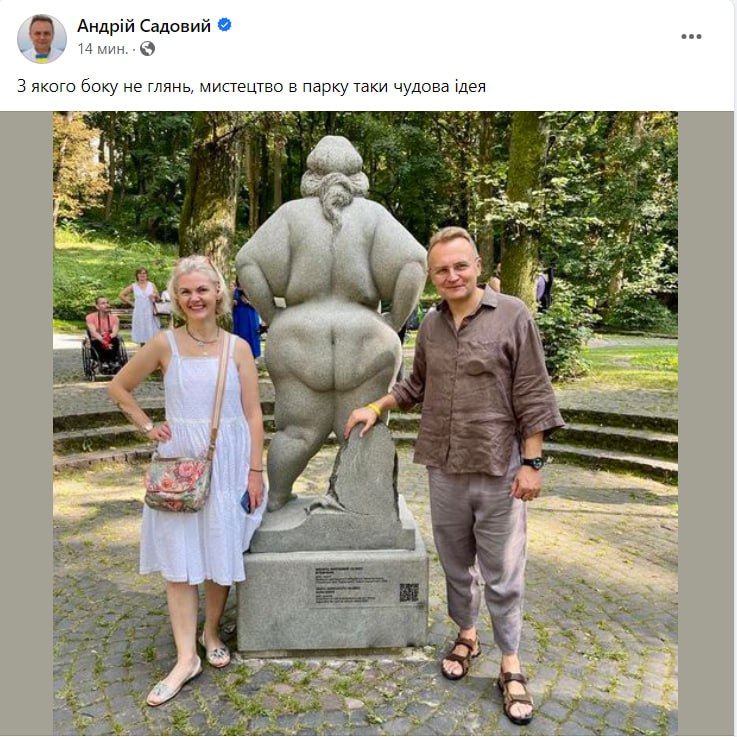Click the post caption text about мистецтво в парку
This screenshot has height=737, width=737.
click(251, 86)
